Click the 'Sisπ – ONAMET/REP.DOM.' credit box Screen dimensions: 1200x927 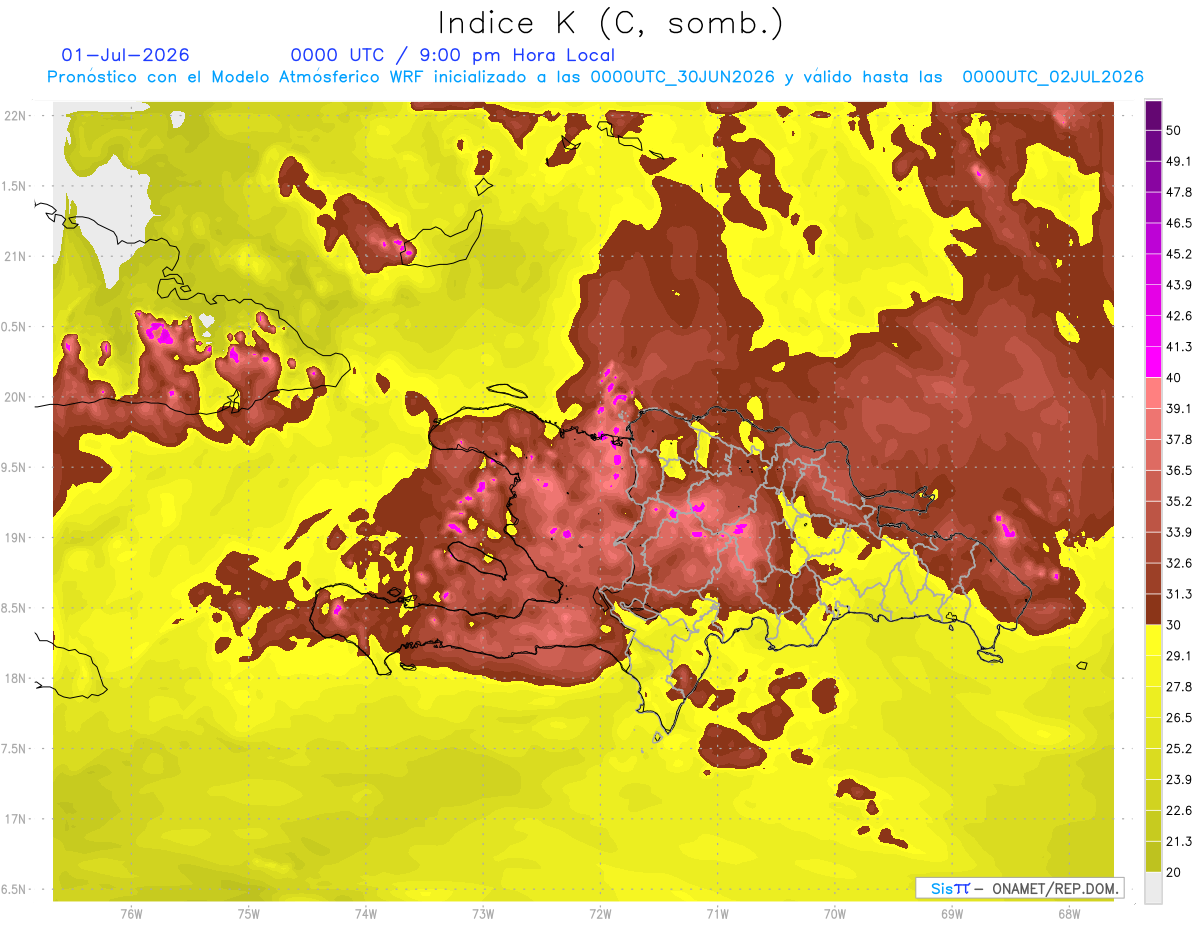1018,888
